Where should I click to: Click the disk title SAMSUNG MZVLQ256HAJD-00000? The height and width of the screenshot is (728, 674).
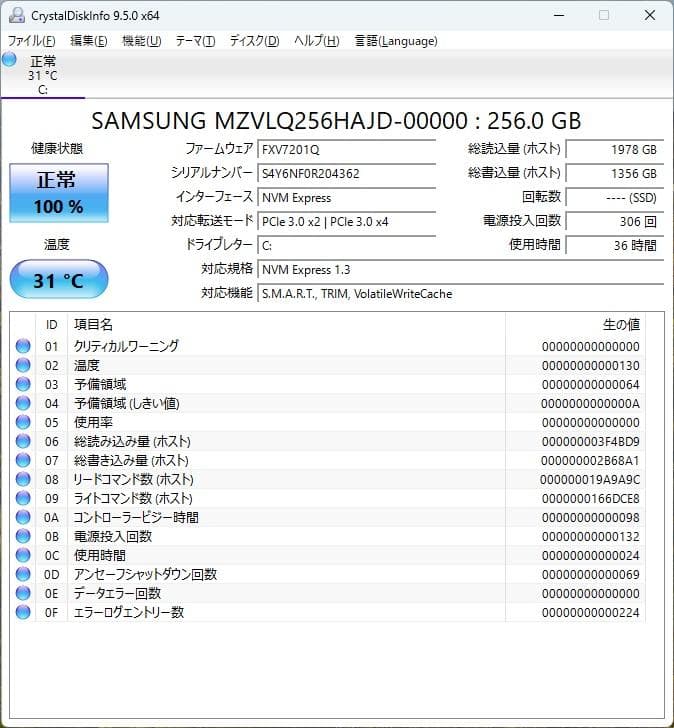click(336, 121)
